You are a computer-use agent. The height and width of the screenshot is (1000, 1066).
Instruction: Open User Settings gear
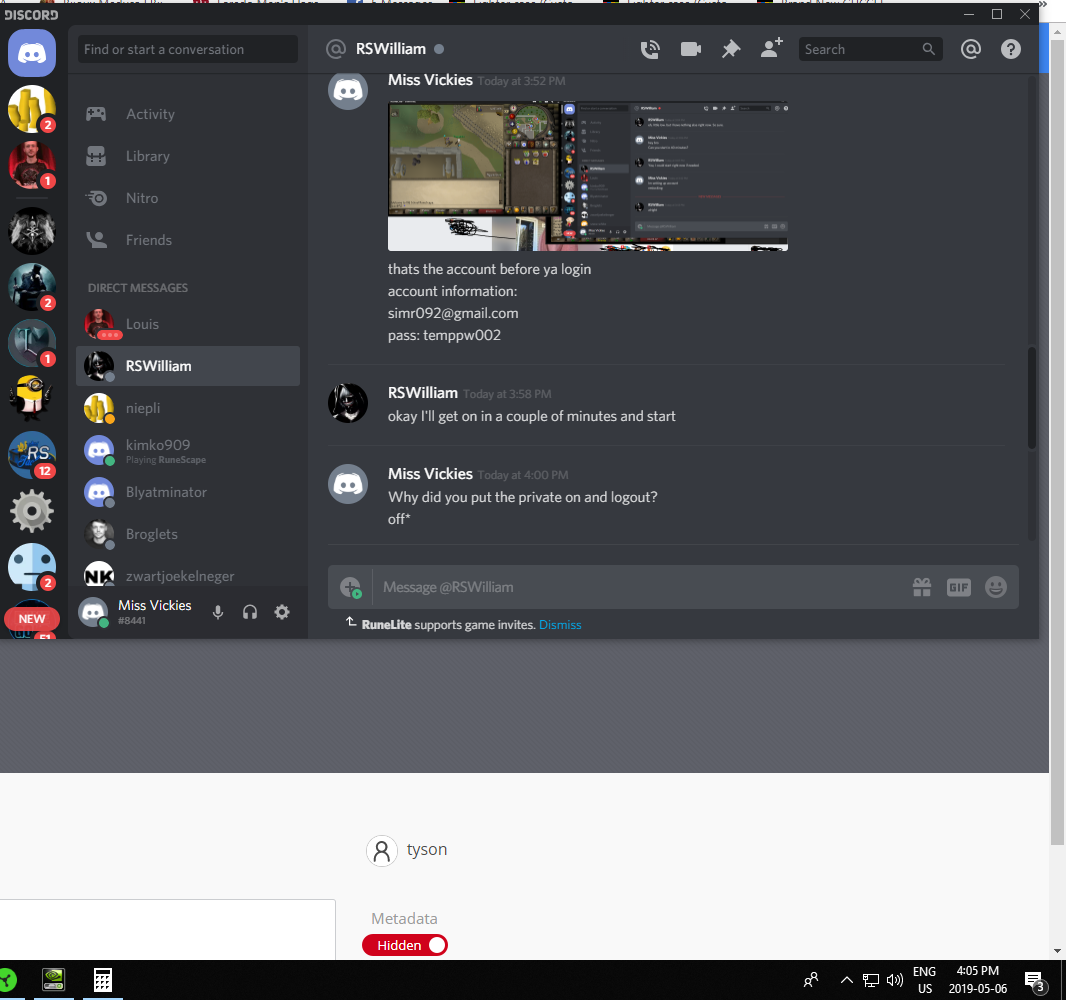(281, 612)
